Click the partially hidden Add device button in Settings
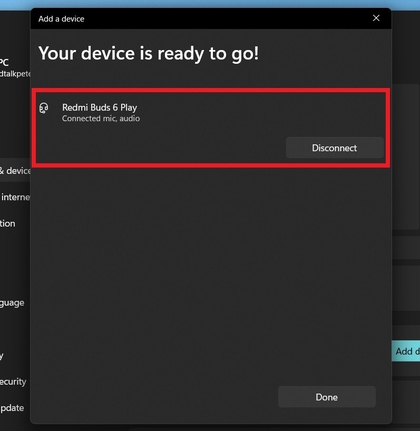Viewport: 420px width, 431px height. pyautogui.click(x=406, y=351)
